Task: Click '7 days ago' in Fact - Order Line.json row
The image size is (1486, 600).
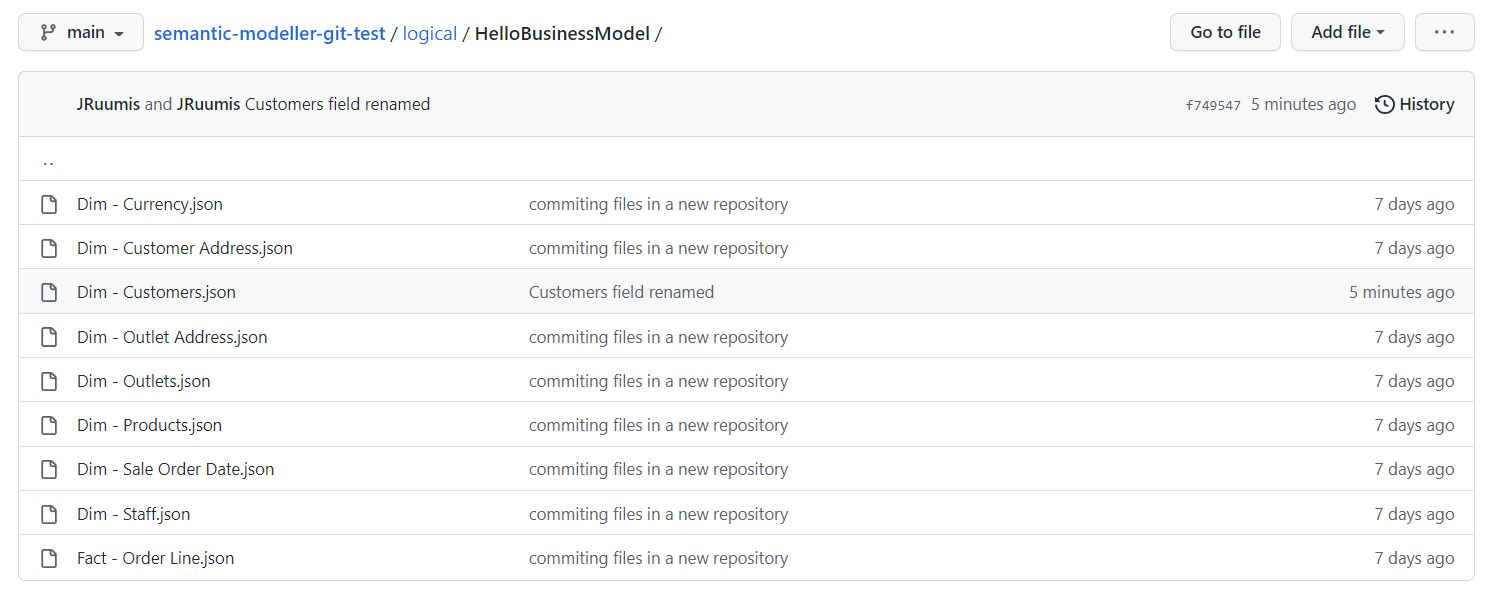Action: click(x=1414, y=558)
